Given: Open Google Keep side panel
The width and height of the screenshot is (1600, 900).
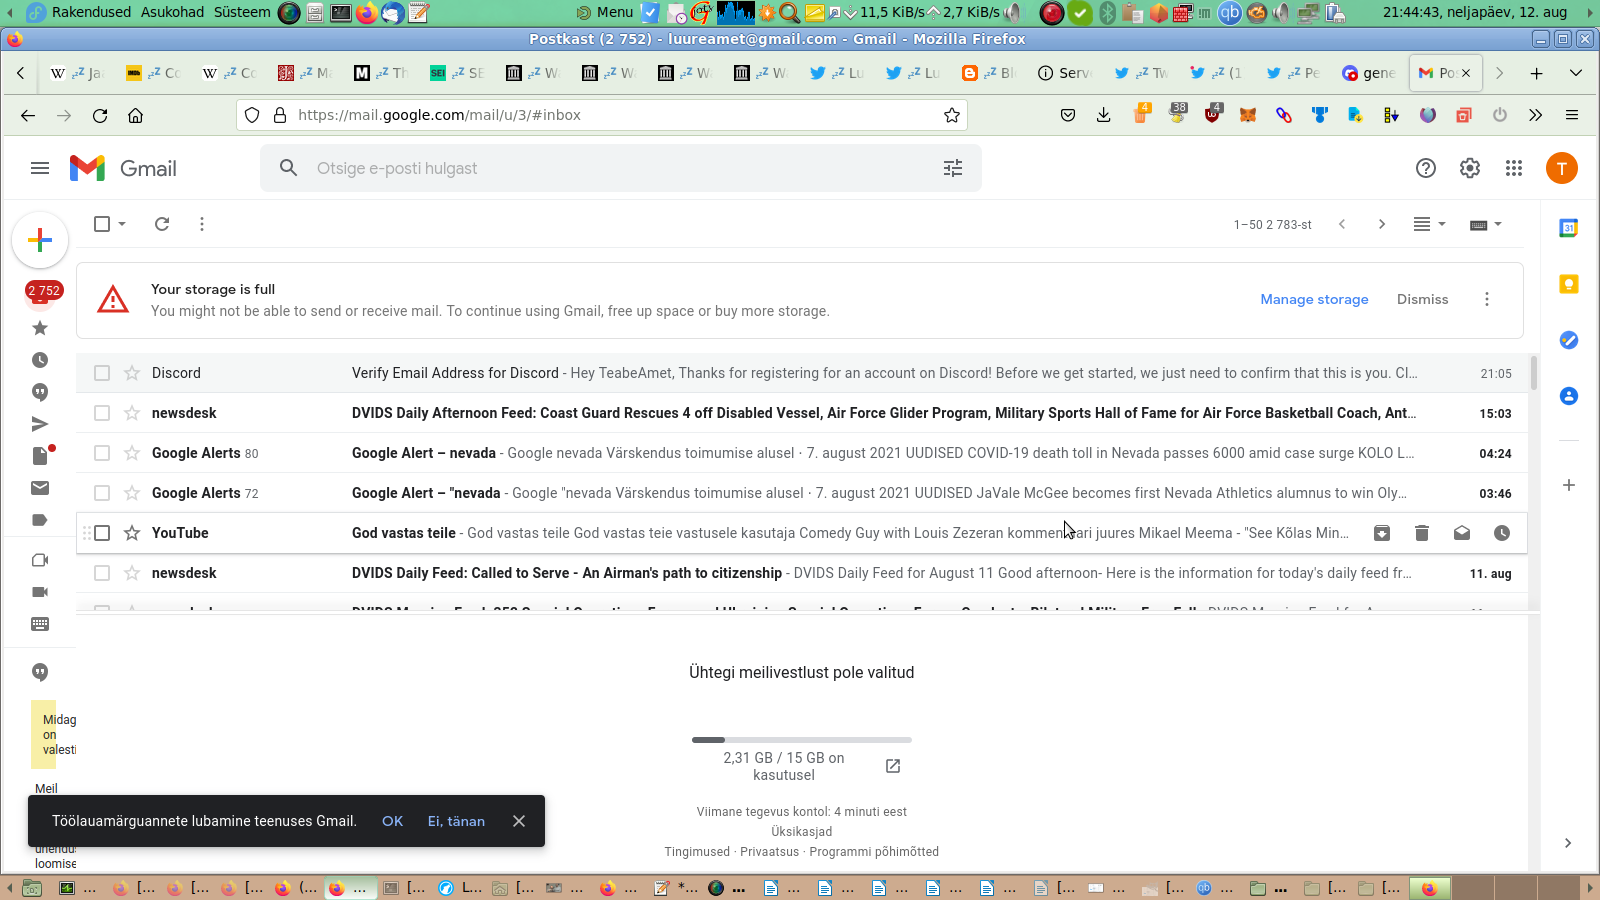Looking at the screenshot, I should coord(1569,284).
